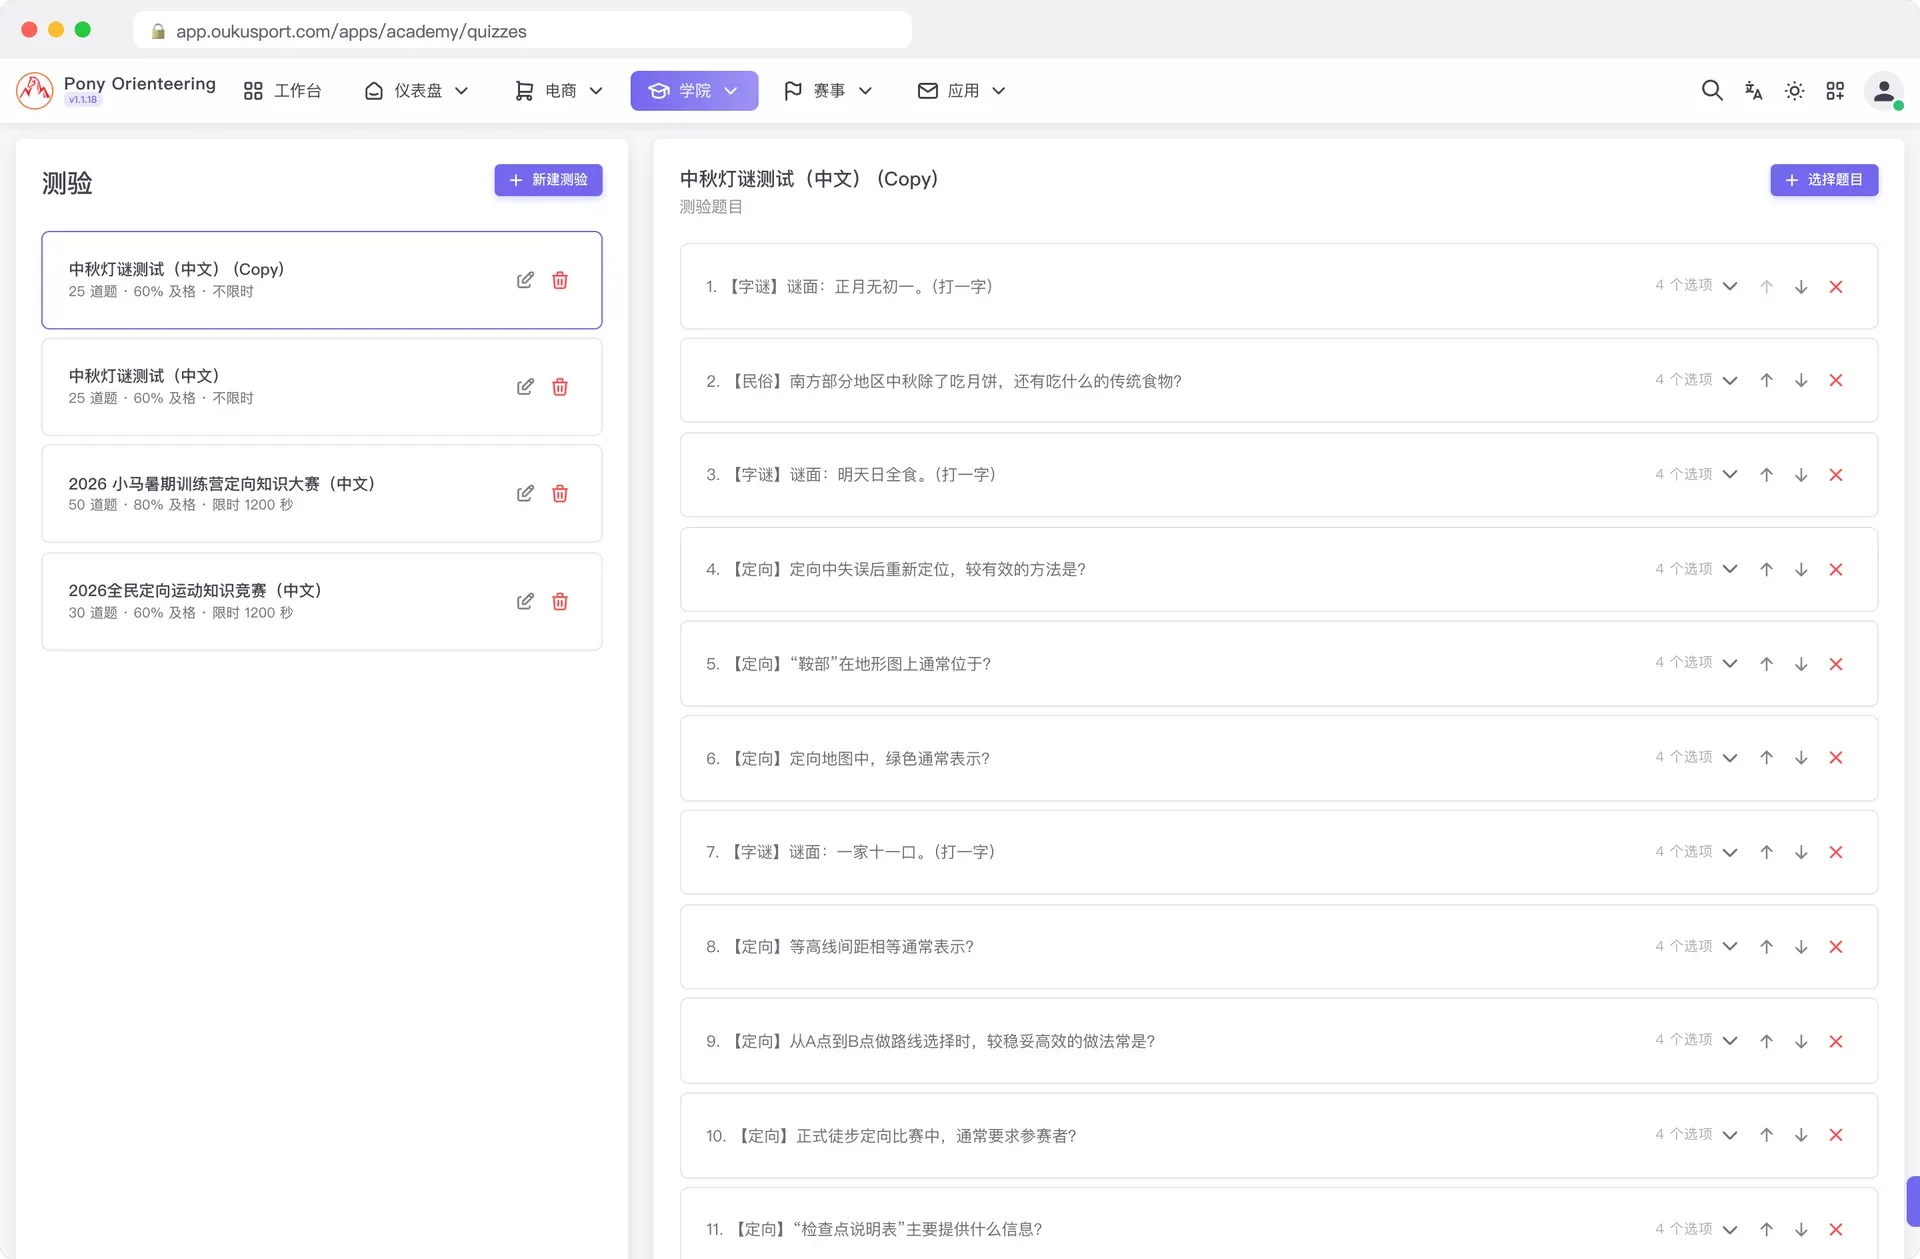Select the 2026 小马暑期训练营定向知识大赛 quiz card
1920x1259 pixels.
[x=322, y=493]
